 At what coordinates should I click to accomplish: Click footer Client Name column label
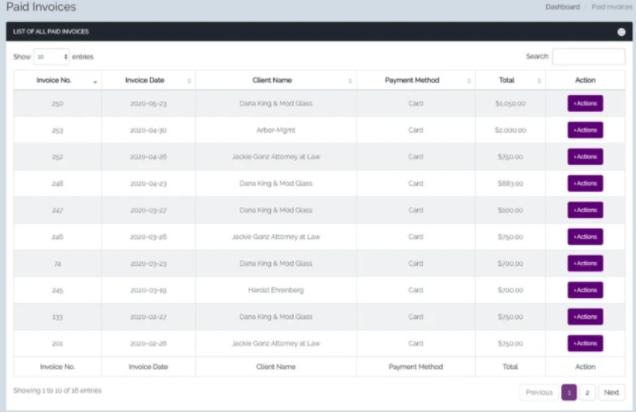[276, 367]
